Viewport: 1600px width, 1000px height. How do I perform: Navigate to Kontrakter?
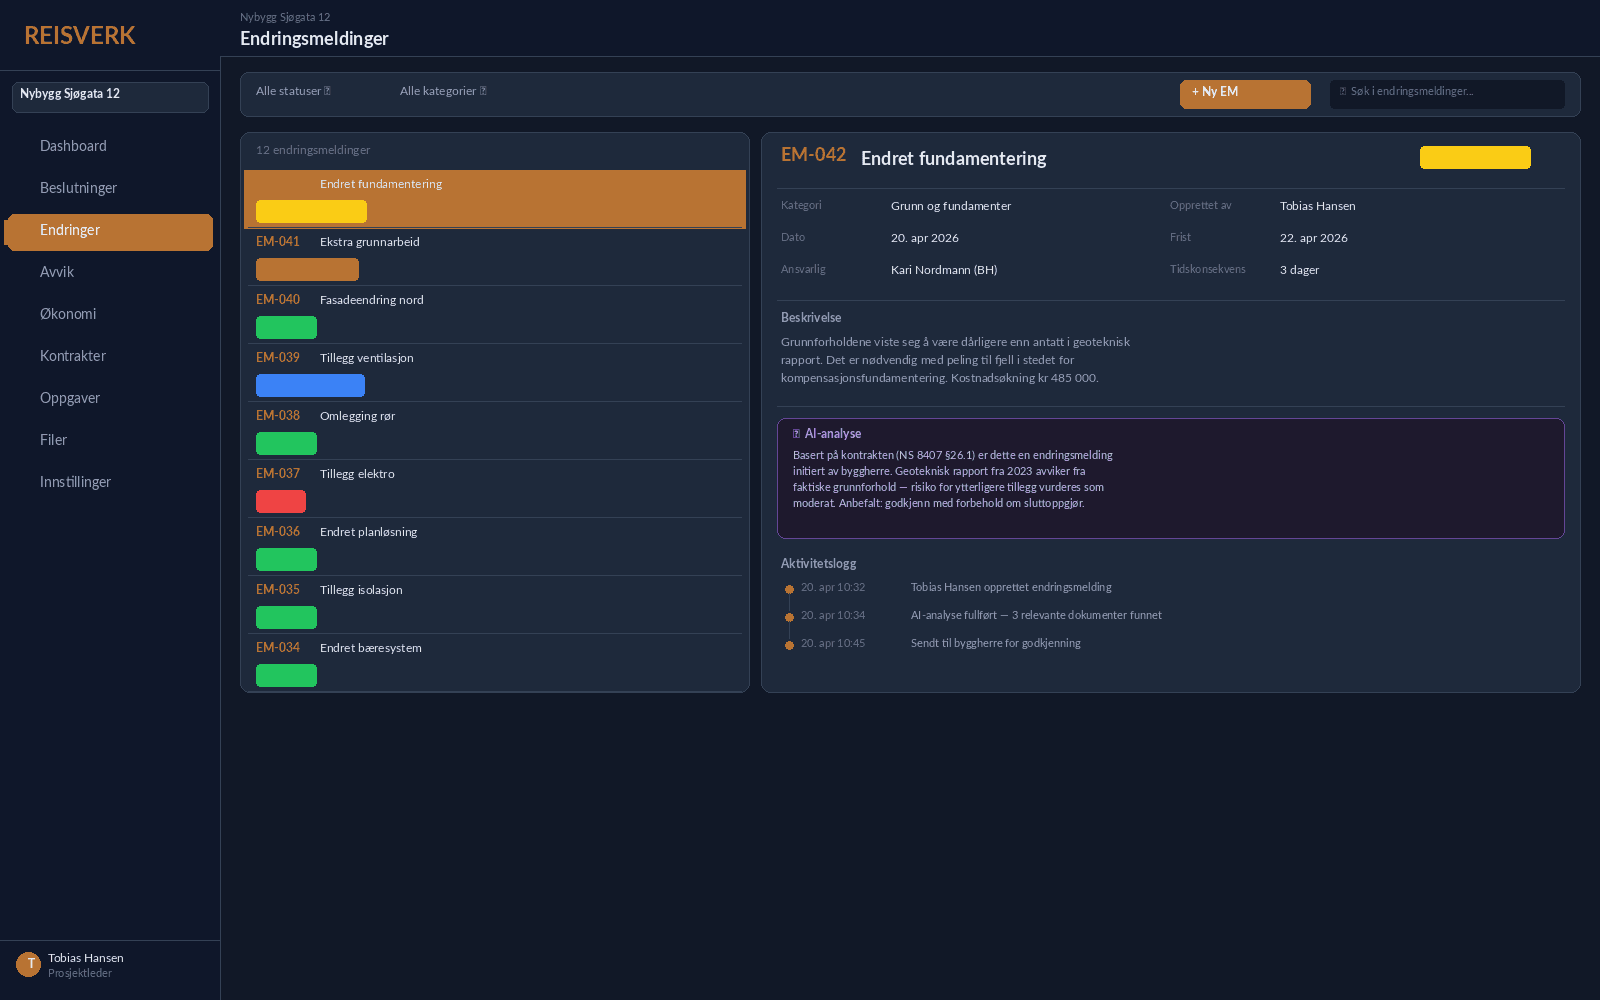(x=72, y=355)
